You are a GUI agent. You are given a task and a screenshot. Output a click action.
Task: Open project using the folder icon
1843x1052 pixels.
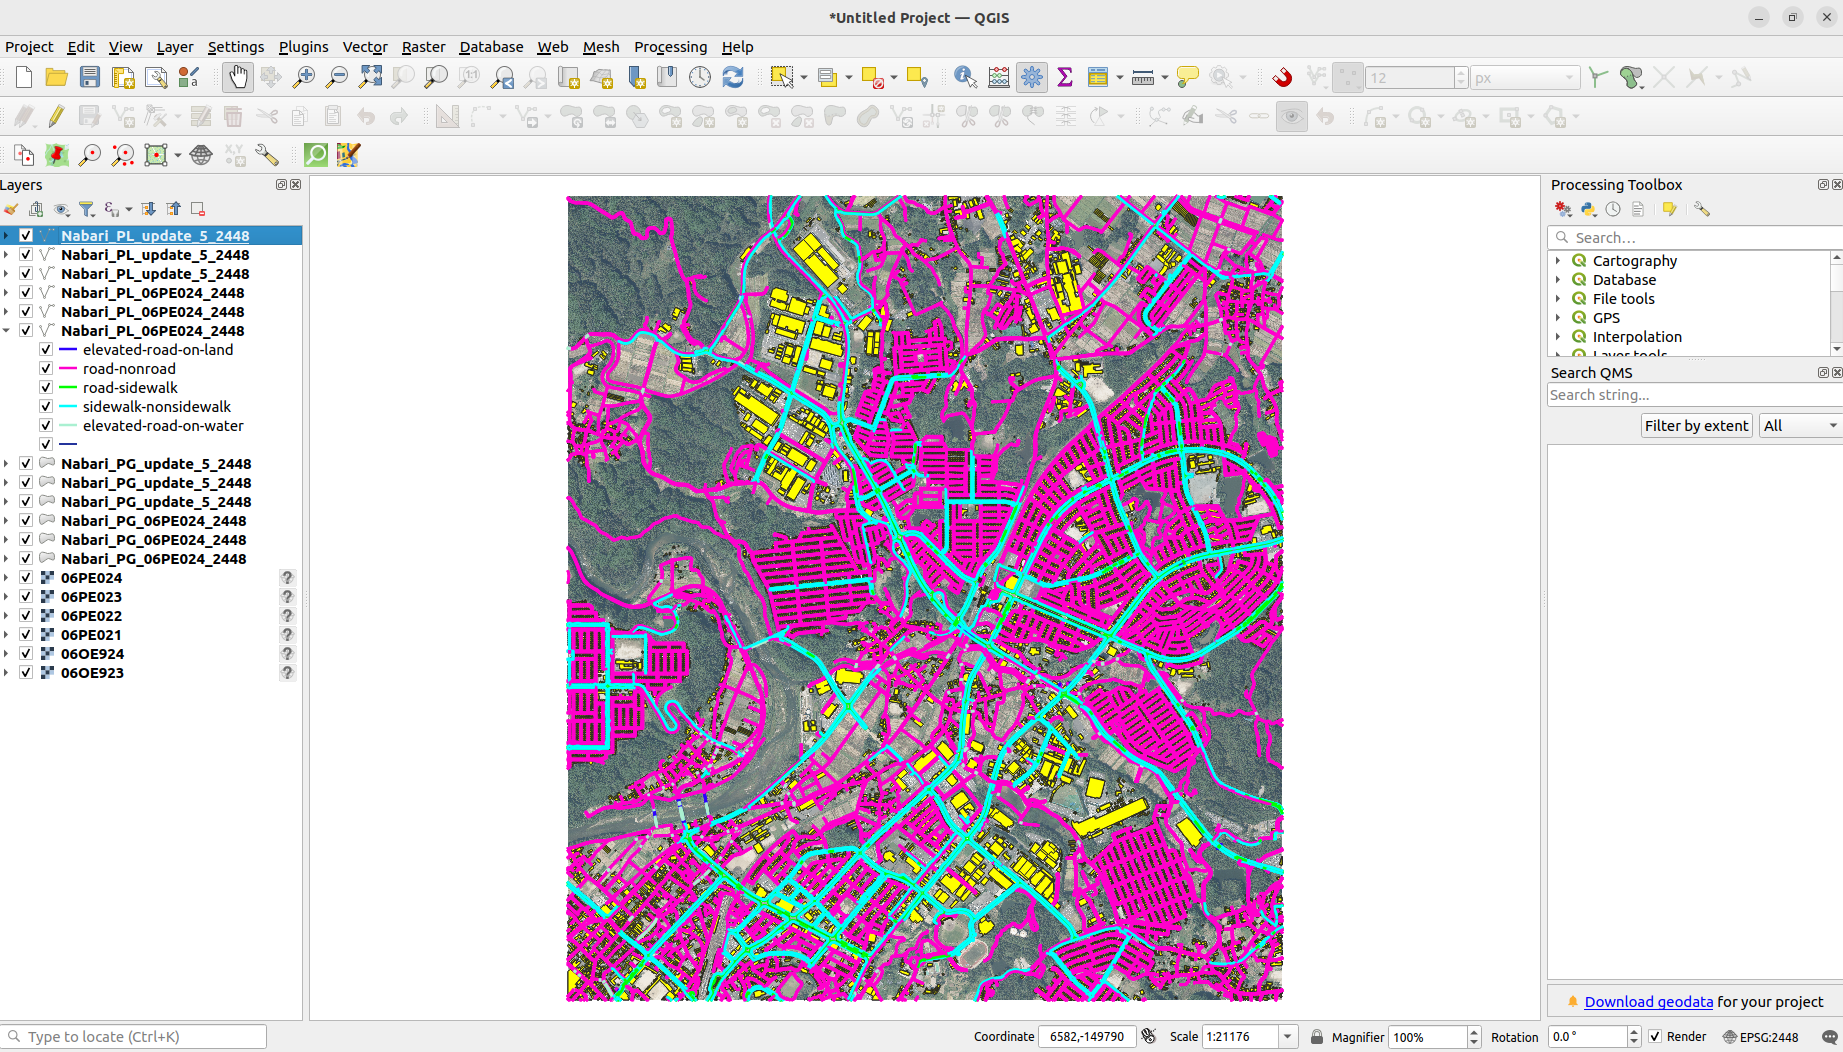point(57,77)
